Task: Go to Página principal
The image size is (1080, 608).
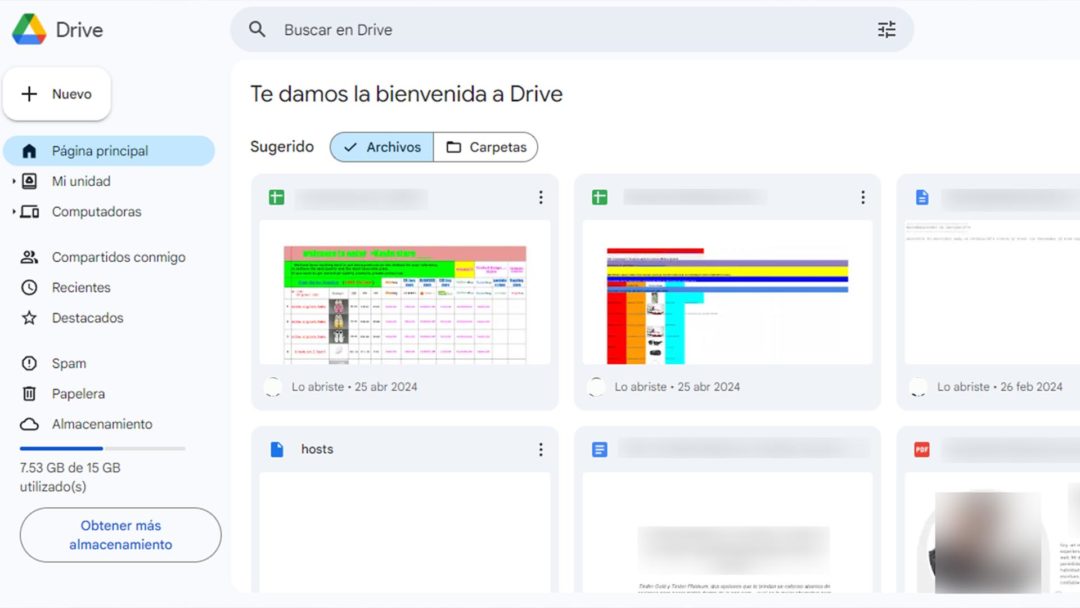Action: tap(99, 150)
